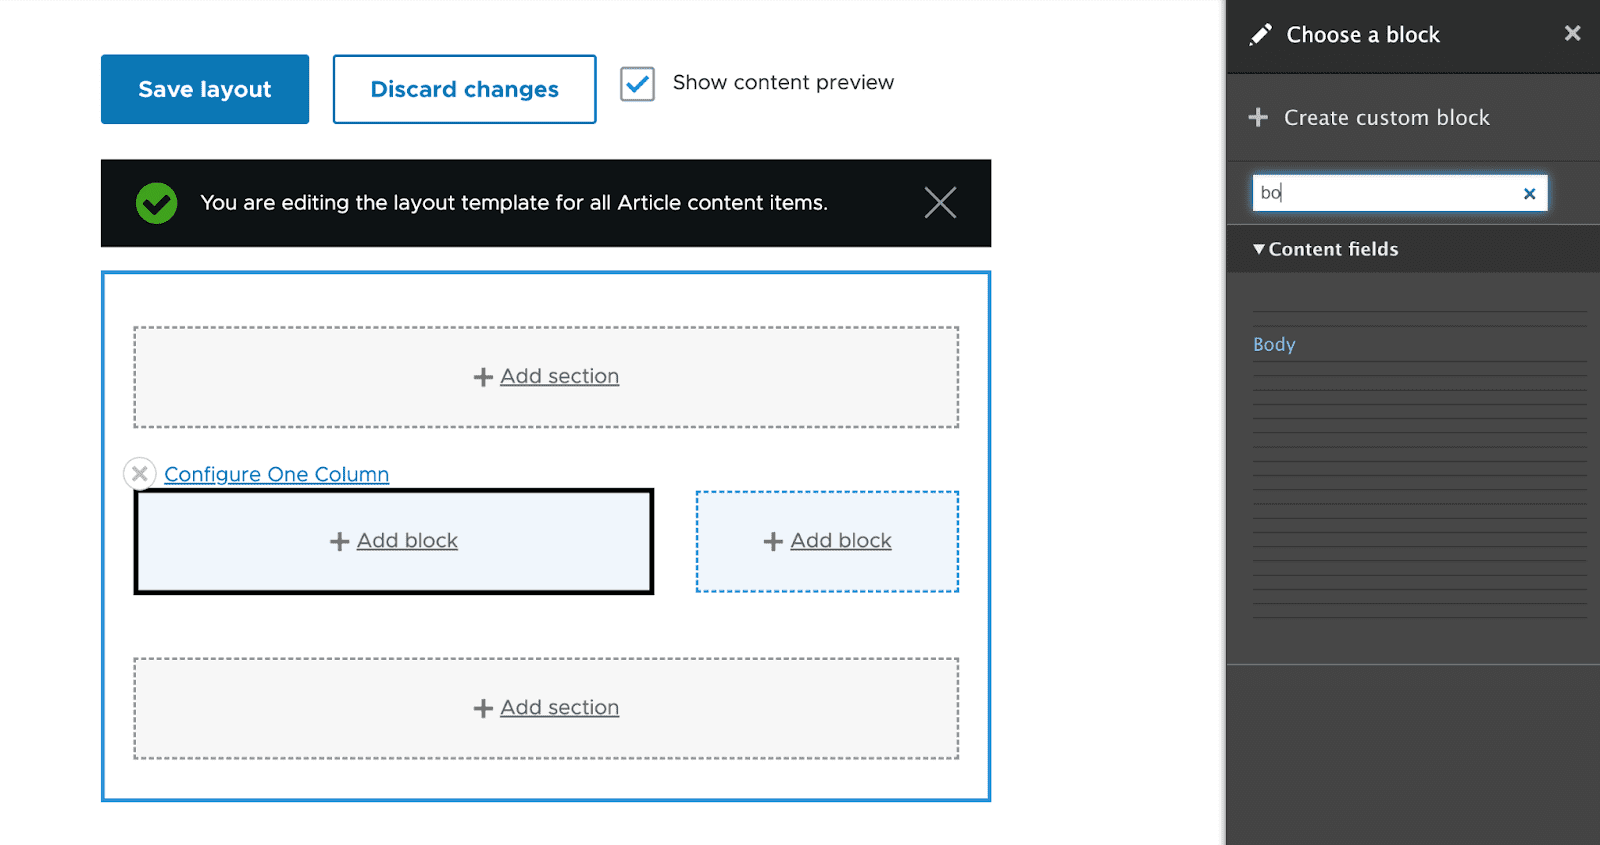Viewport: 1600px width, 845px height.
Task: Toggle the Show content preview checkbox
Action: pos(637,84)
